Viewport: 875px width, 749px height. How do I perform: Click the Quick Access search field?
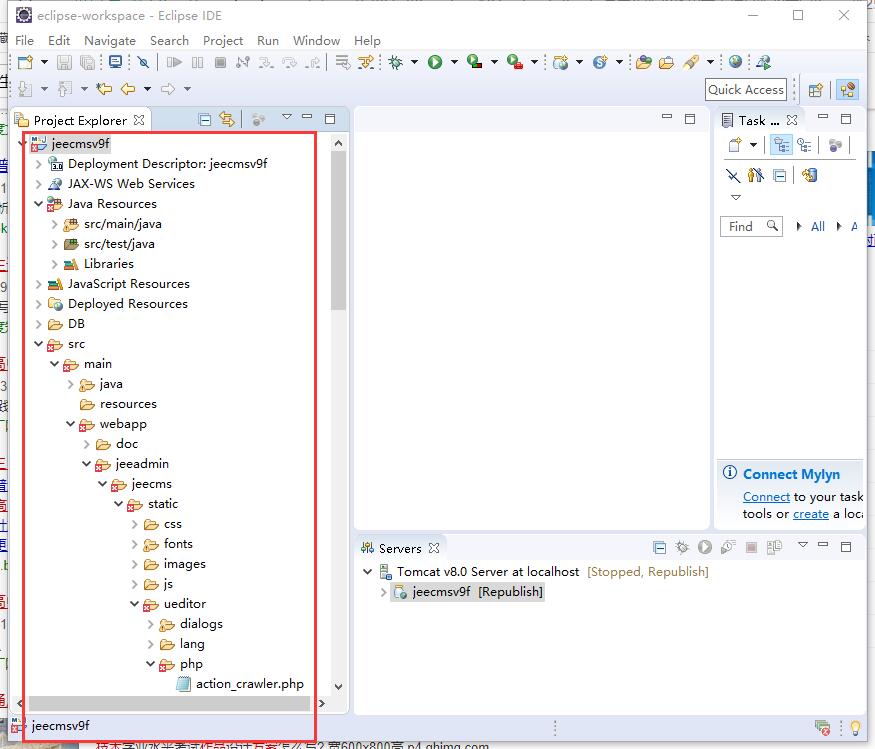745,89
